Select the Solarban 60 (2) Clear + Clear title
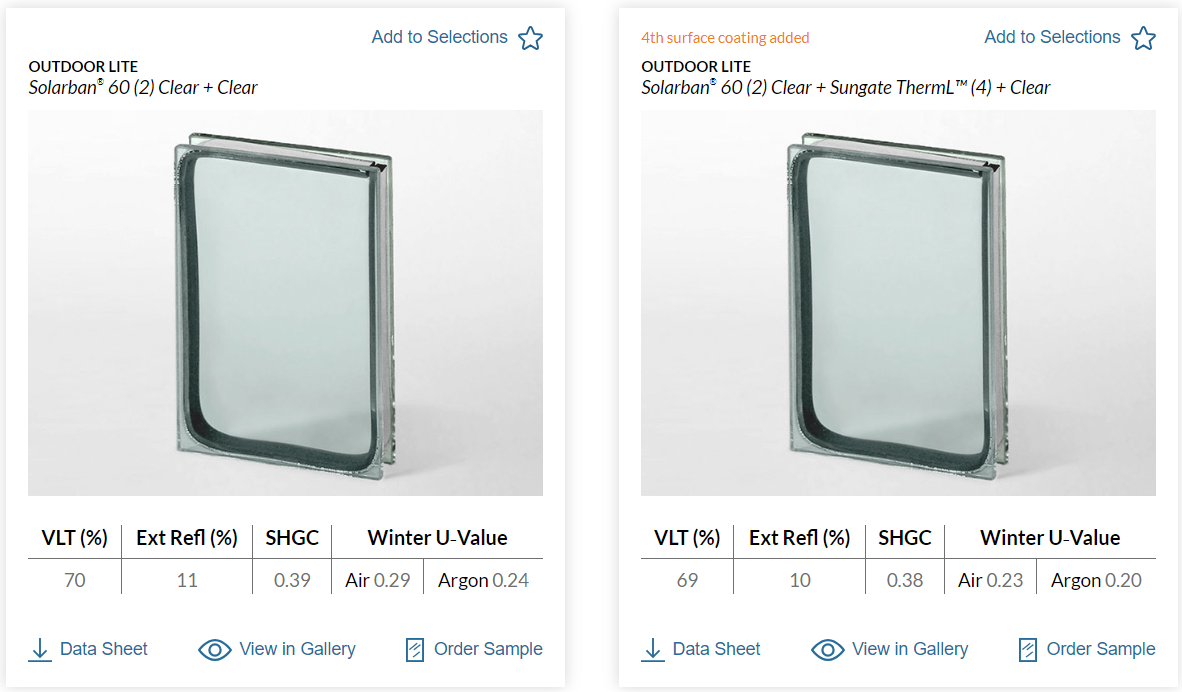Viewport: 1182px width, 692px height. (x=143, y=88)
